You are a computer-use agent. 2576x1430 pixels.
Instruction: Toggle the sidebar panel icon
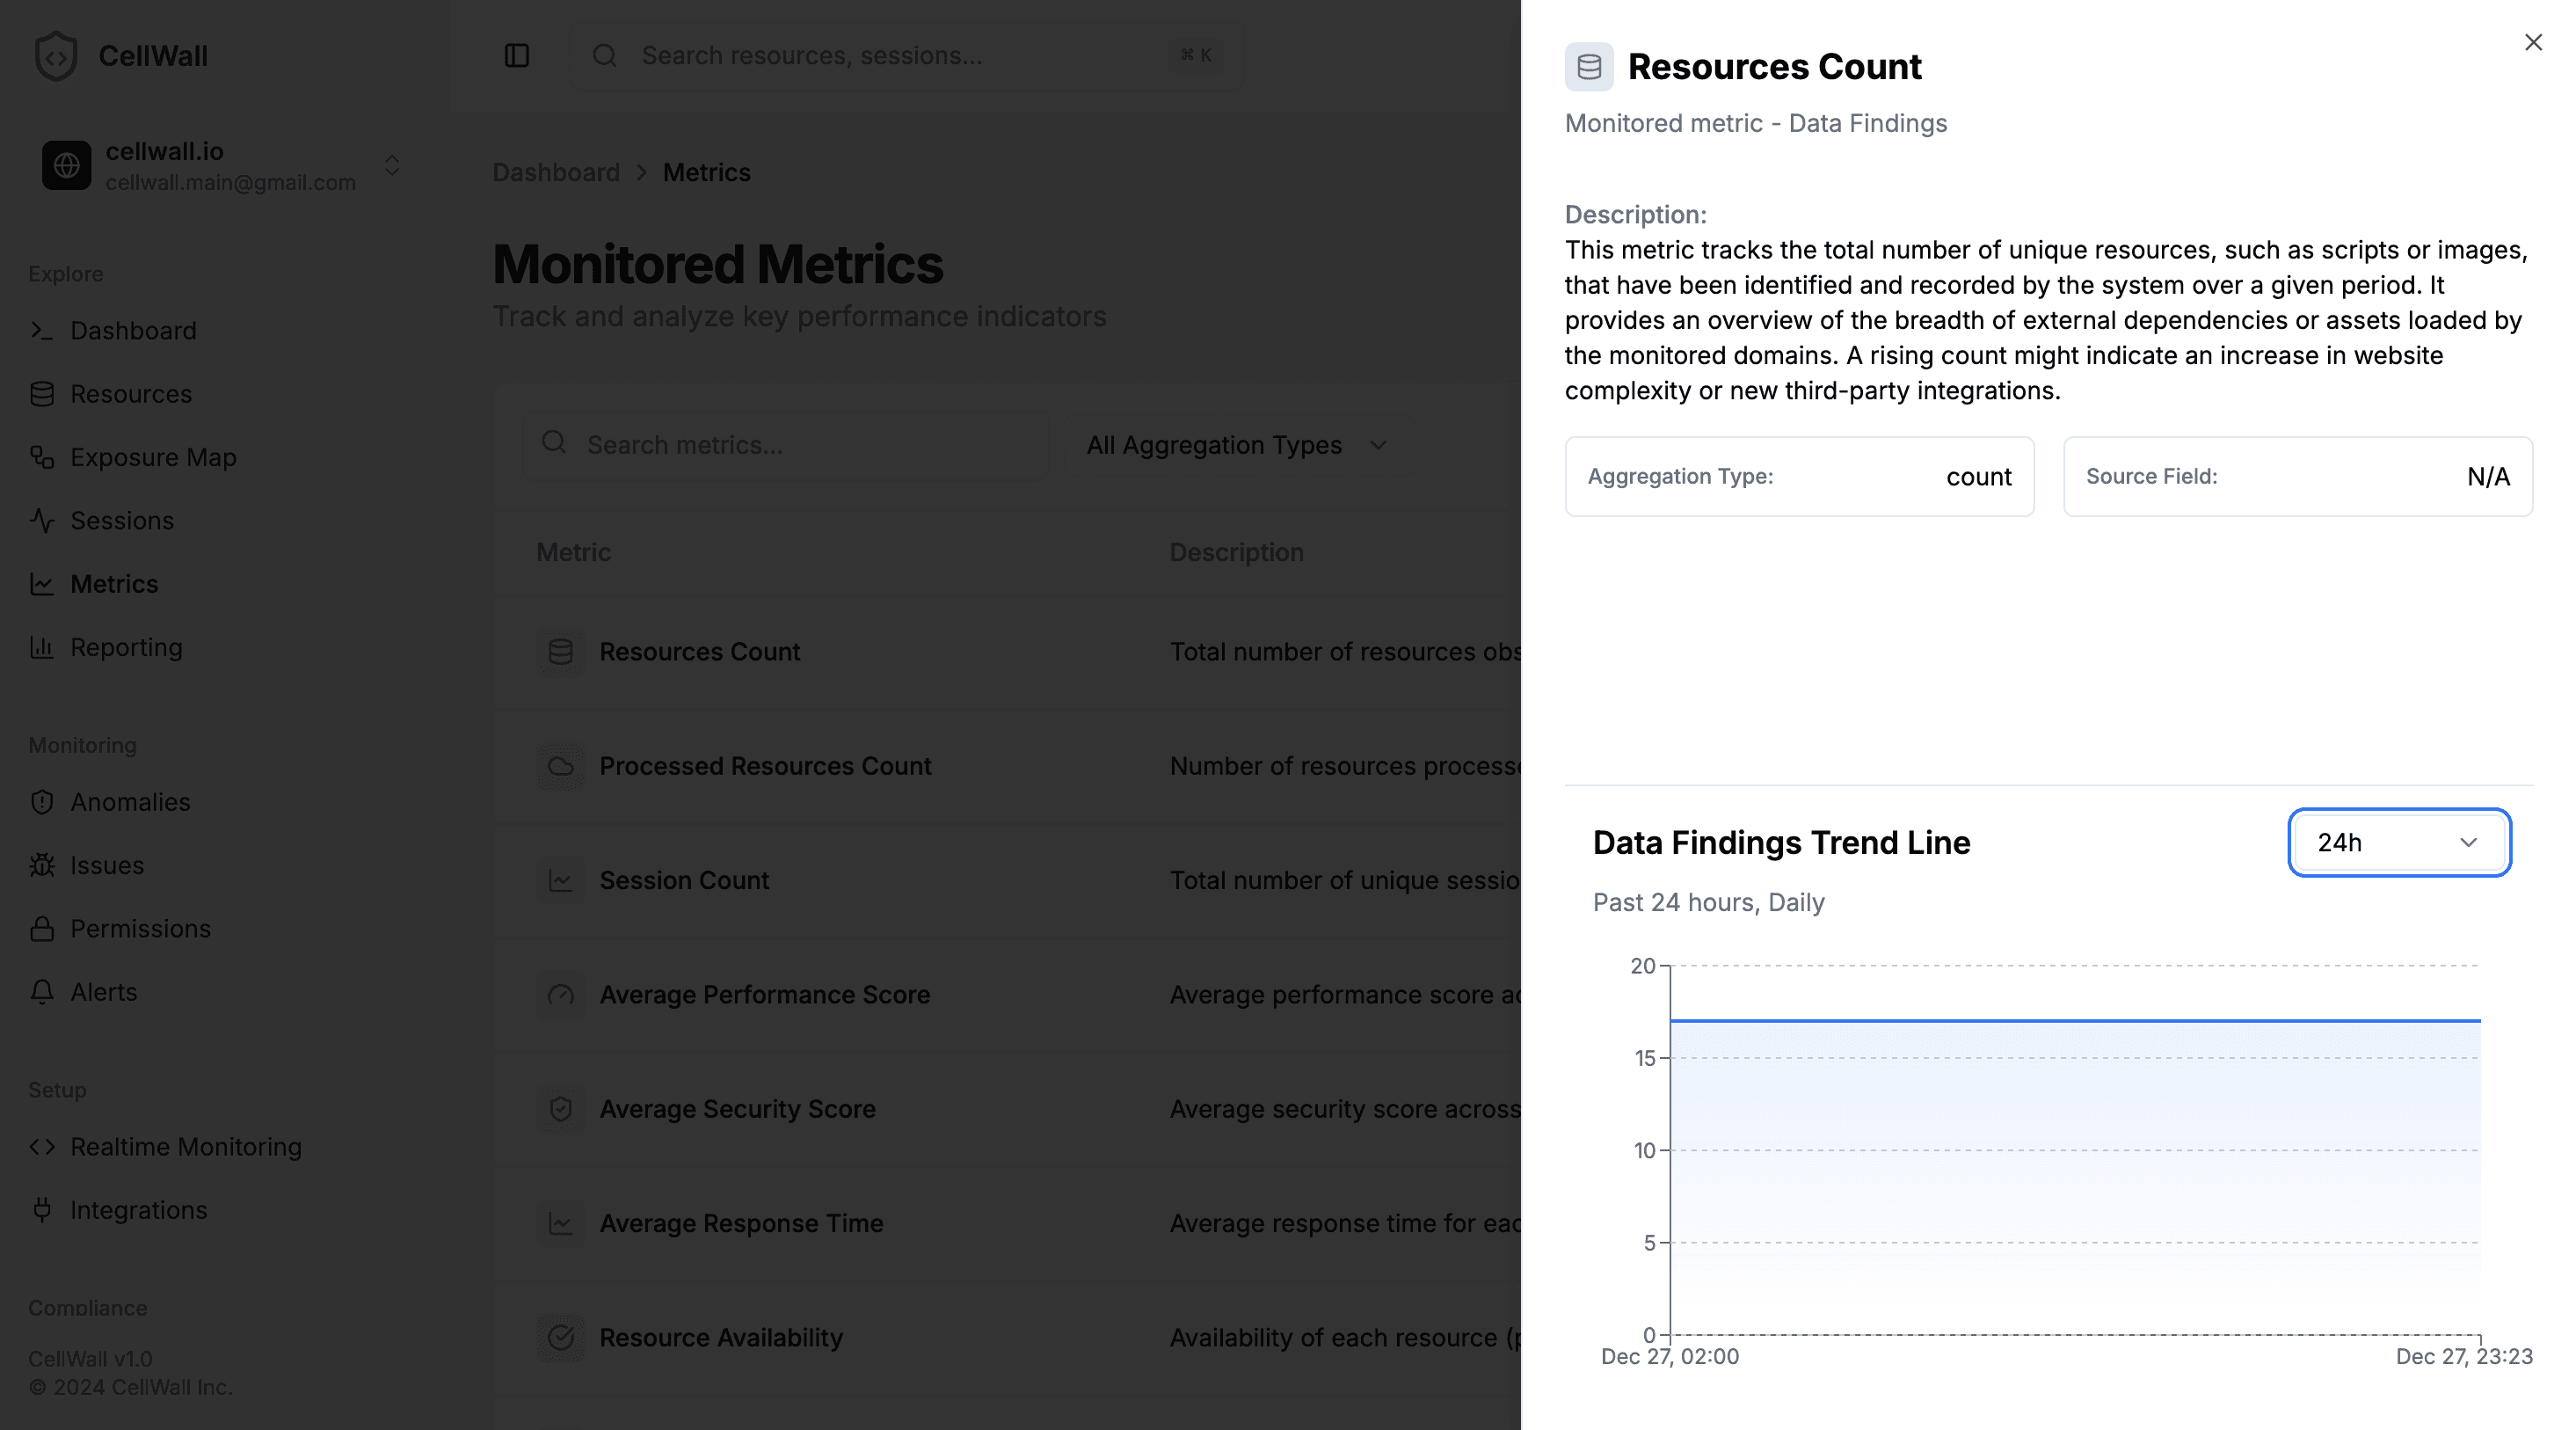(517, 56)
